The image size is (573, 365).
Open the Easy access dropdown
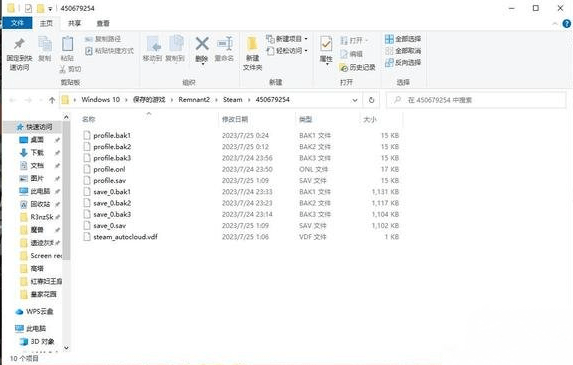point(287,50)
